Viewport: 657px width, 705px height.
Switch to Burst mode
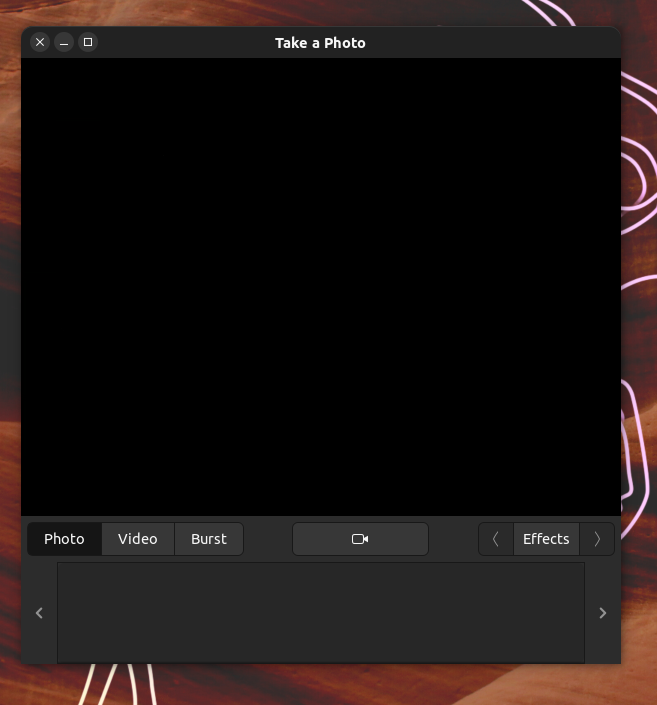click(209, 539)
